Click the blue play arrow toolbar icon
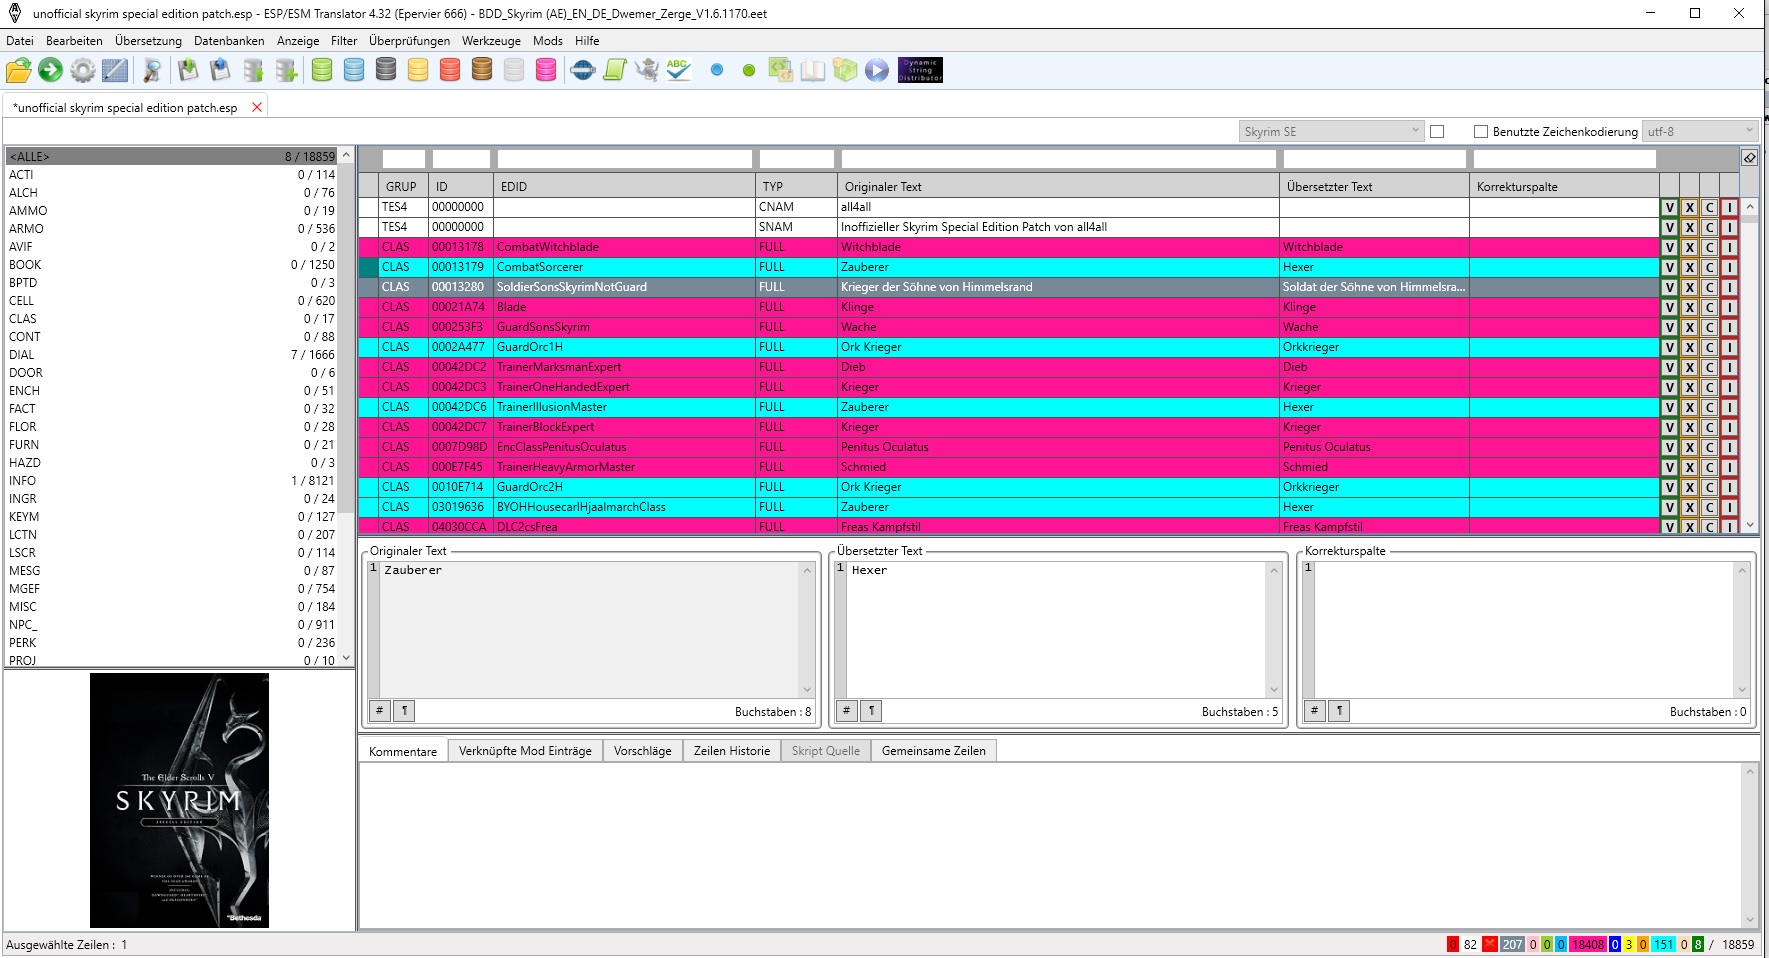 (x=877, y=70)
